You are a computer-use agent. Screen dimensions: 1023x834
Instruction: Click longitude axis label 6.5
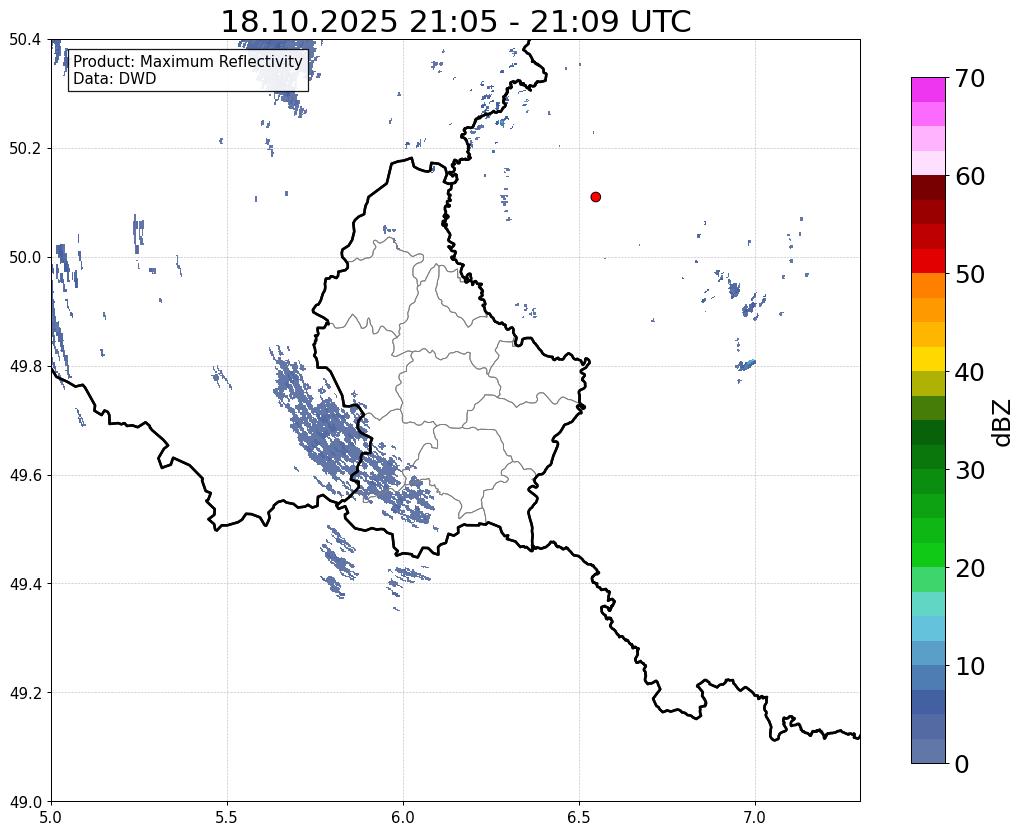[579, 817]
